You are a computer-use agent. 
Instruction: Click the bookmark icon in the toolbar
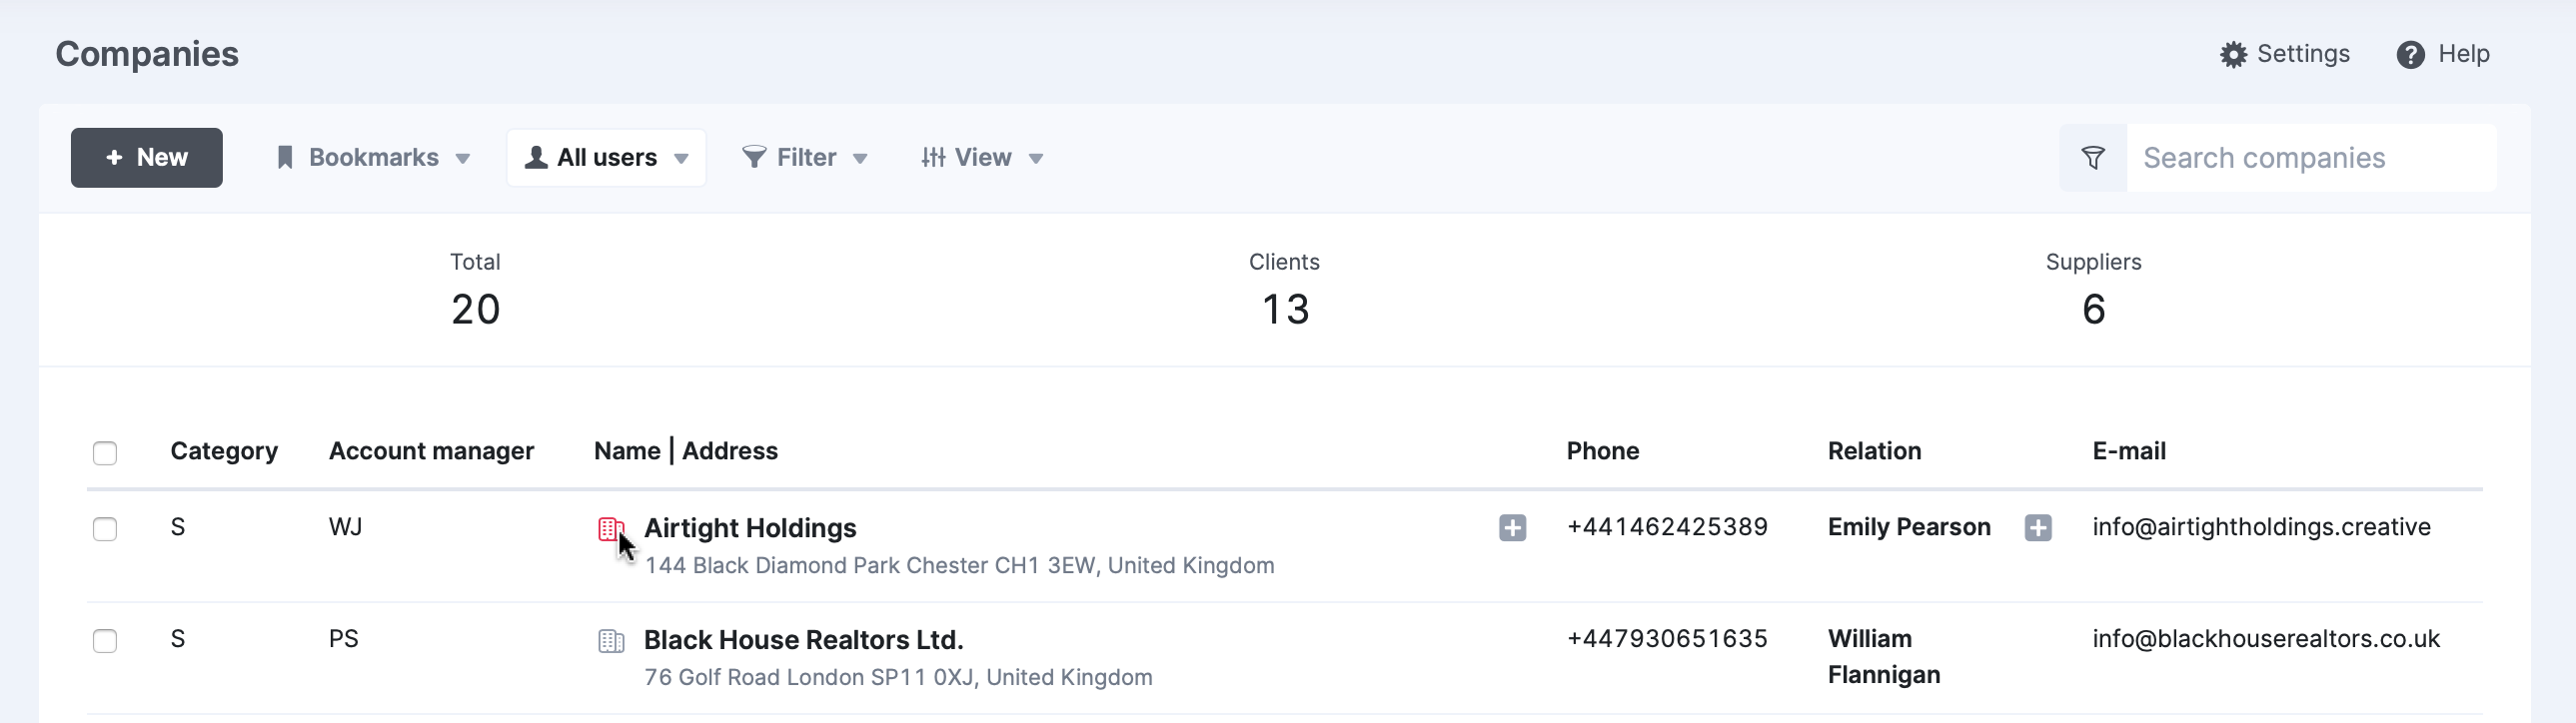coord(285,157)
